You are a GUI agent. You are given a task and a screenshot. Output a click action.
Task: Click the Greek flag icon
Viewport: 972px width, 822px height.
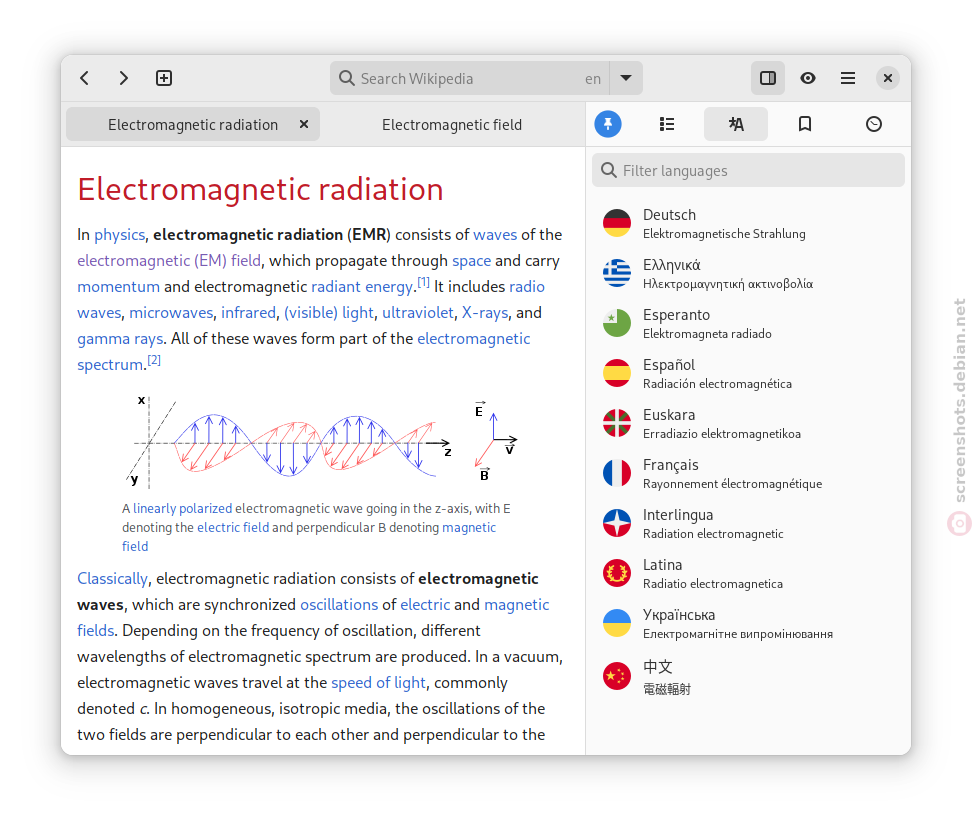tap(617, 273)
